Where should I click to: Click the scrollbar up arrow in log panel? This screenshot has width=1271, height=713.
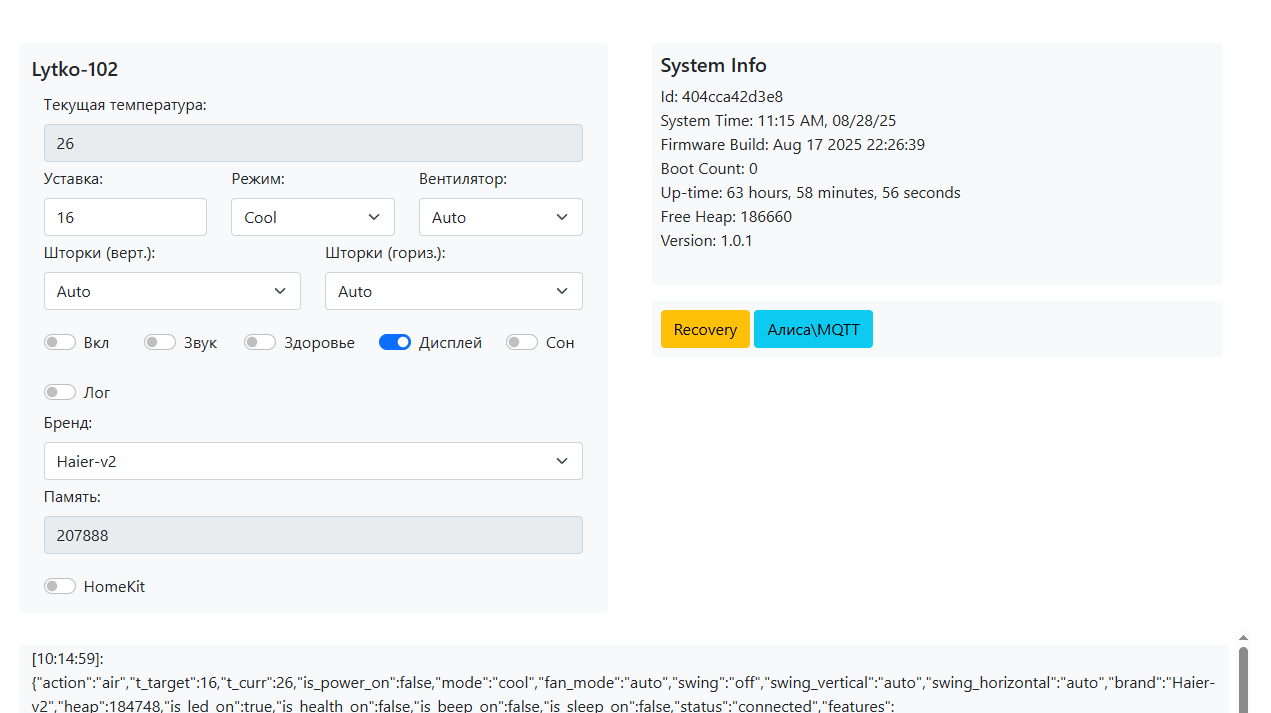click(1243, 638)
